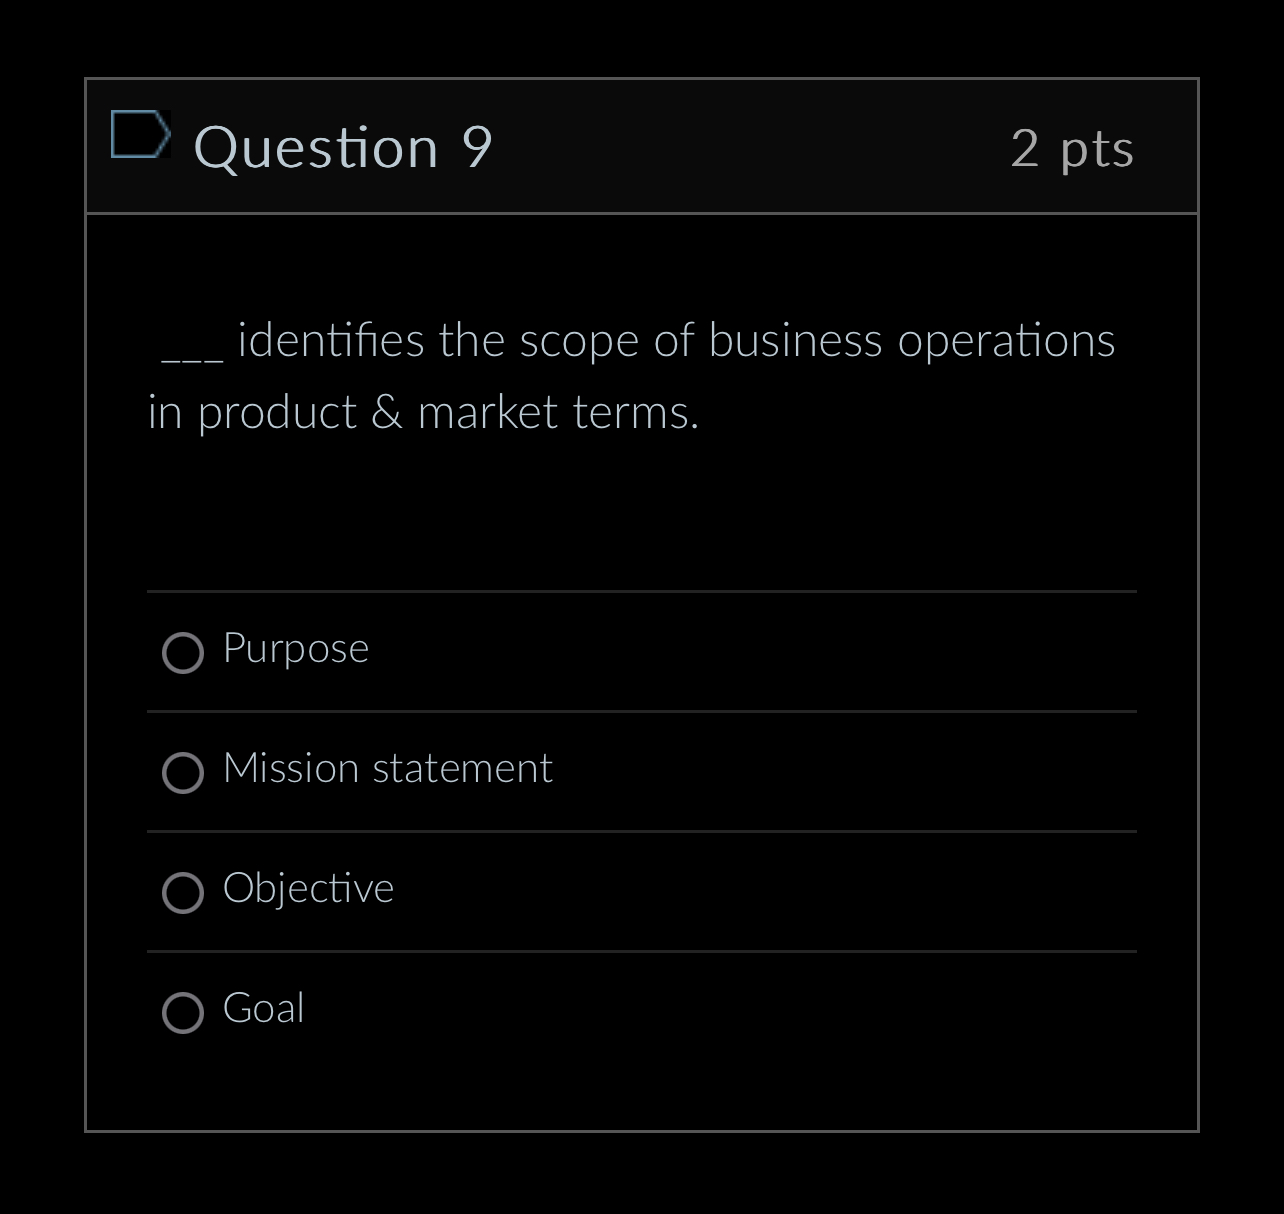The image size is (1284, 1214).
Task: Click the Goal answer label
Action: pos(263,1009)
